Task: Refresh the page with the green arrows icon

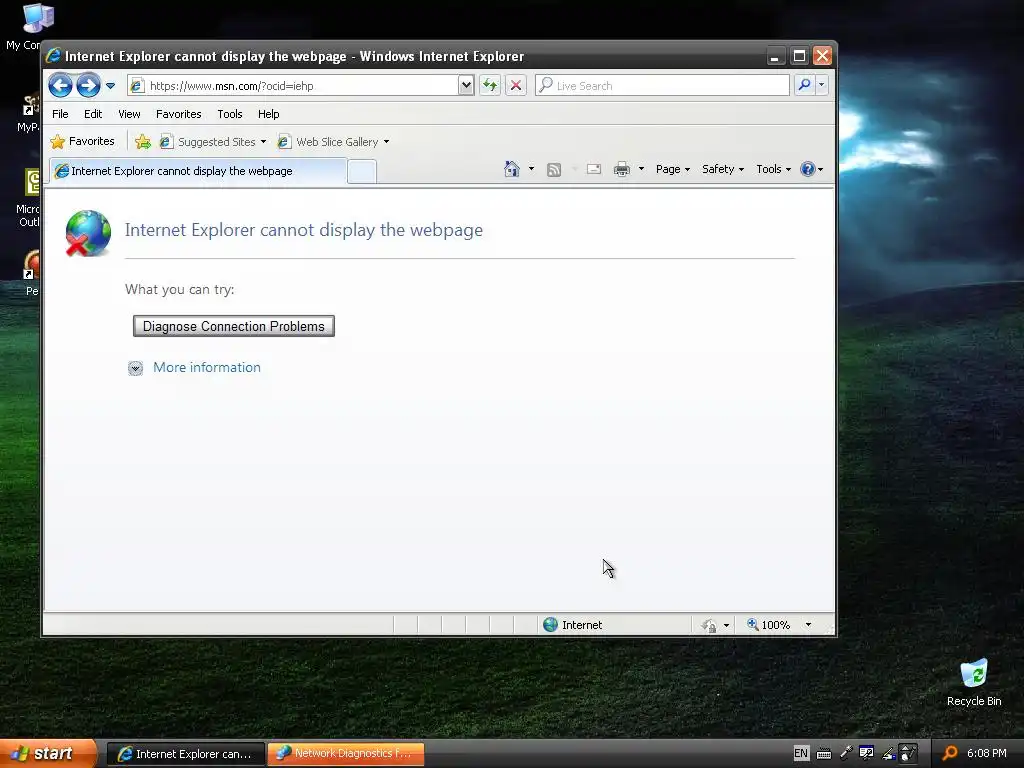Action: pos(490,85)
